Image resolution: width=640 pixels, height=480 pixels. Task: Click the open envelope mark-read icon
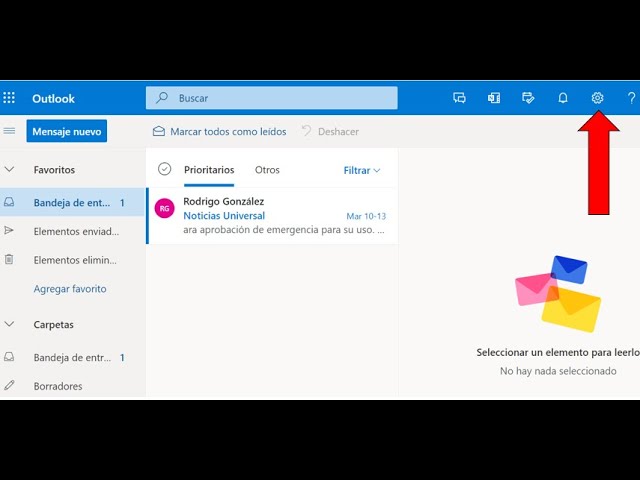tap(159, 131)
